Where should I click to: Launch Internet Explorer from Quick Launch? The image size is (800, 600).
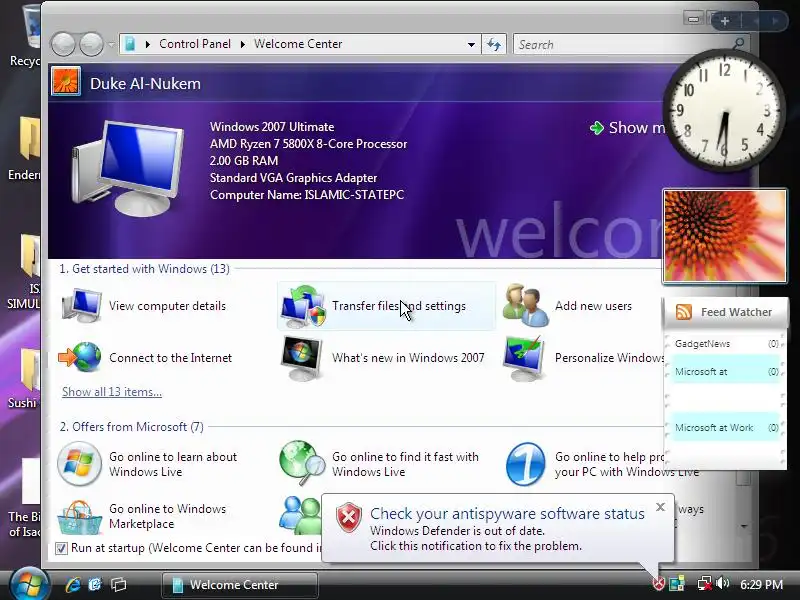click(73, 585)
